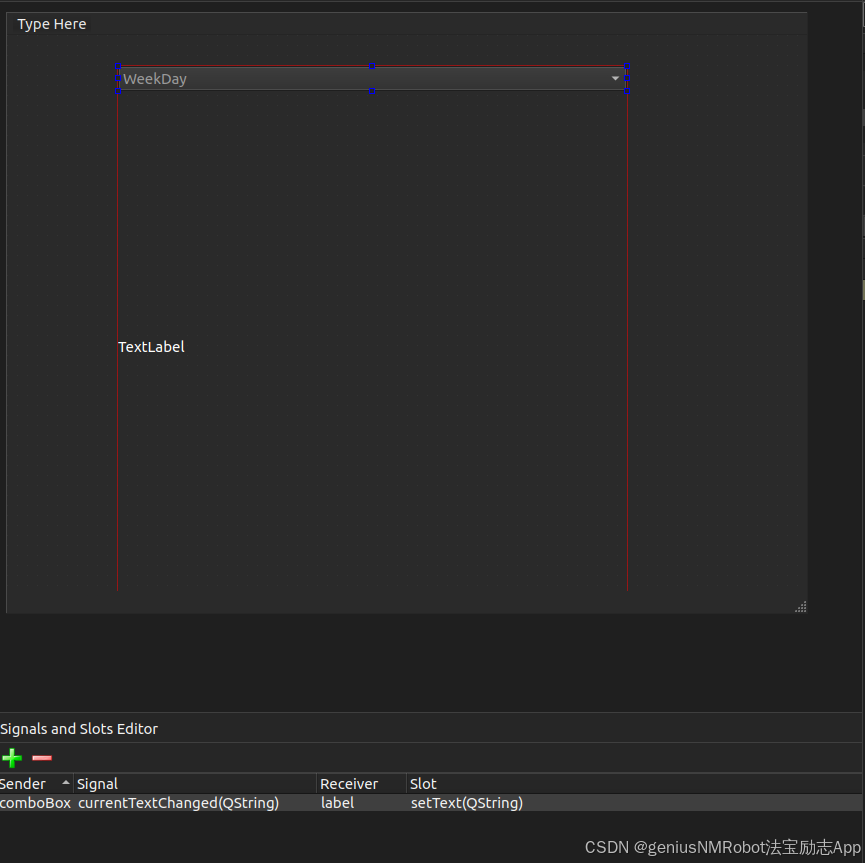865x863 pixels.
Task: Click the Signal column header
Action: (97, 783)
